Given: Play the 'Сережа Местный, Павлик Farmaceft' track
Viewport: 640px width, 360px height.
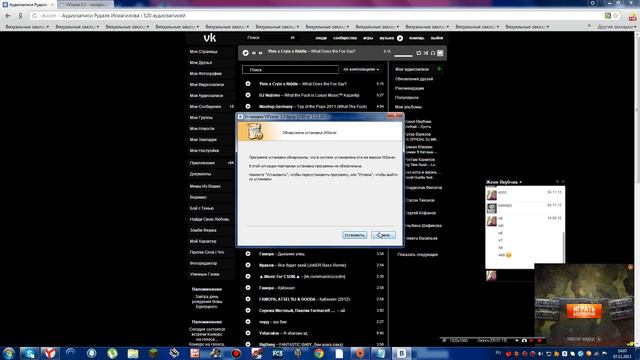Looking at the screenshot, I should [248, 311].
